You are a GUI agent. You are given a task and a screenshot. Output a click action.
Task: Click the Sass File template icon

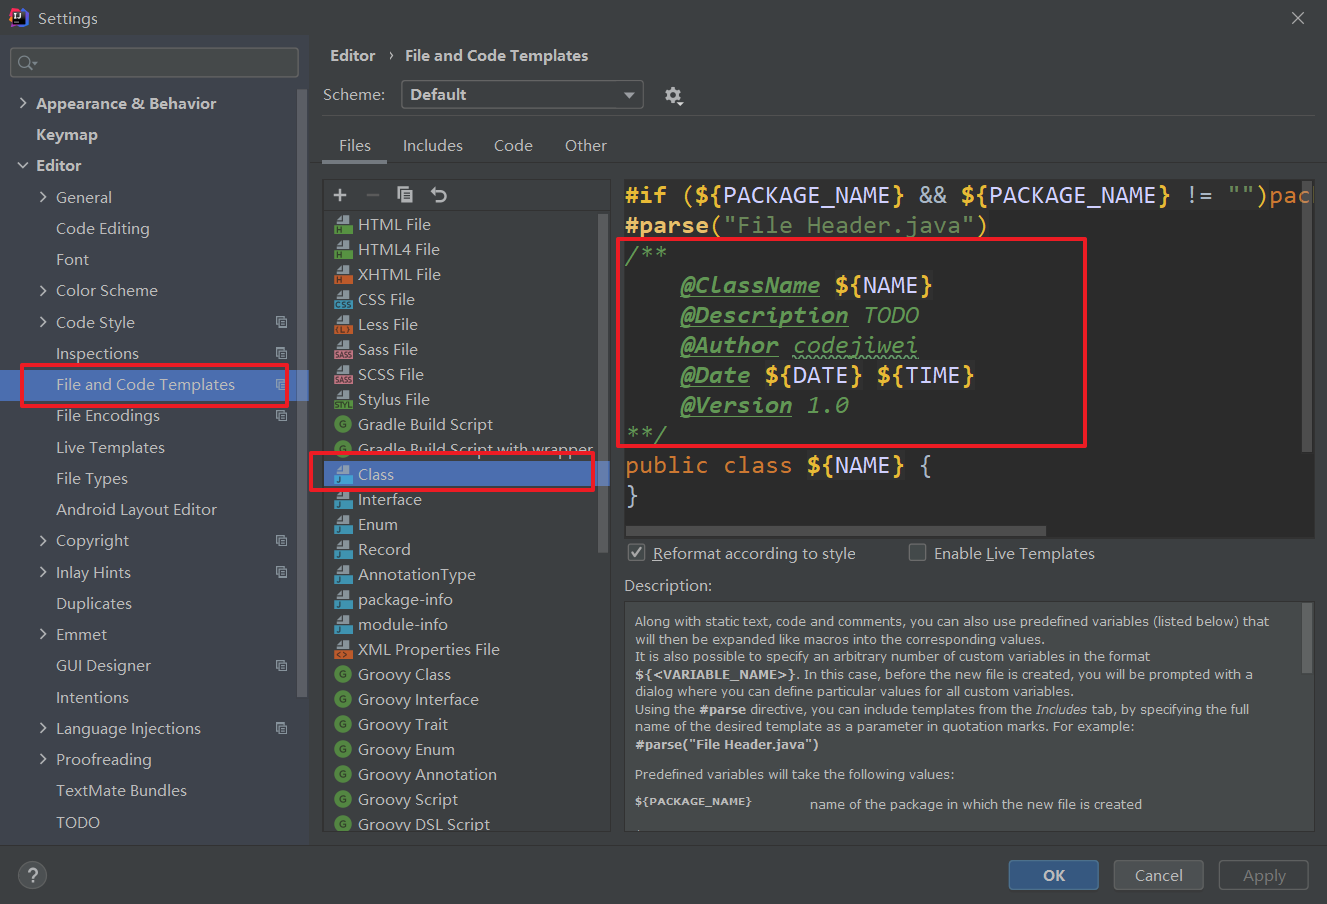tap(343, 350)
